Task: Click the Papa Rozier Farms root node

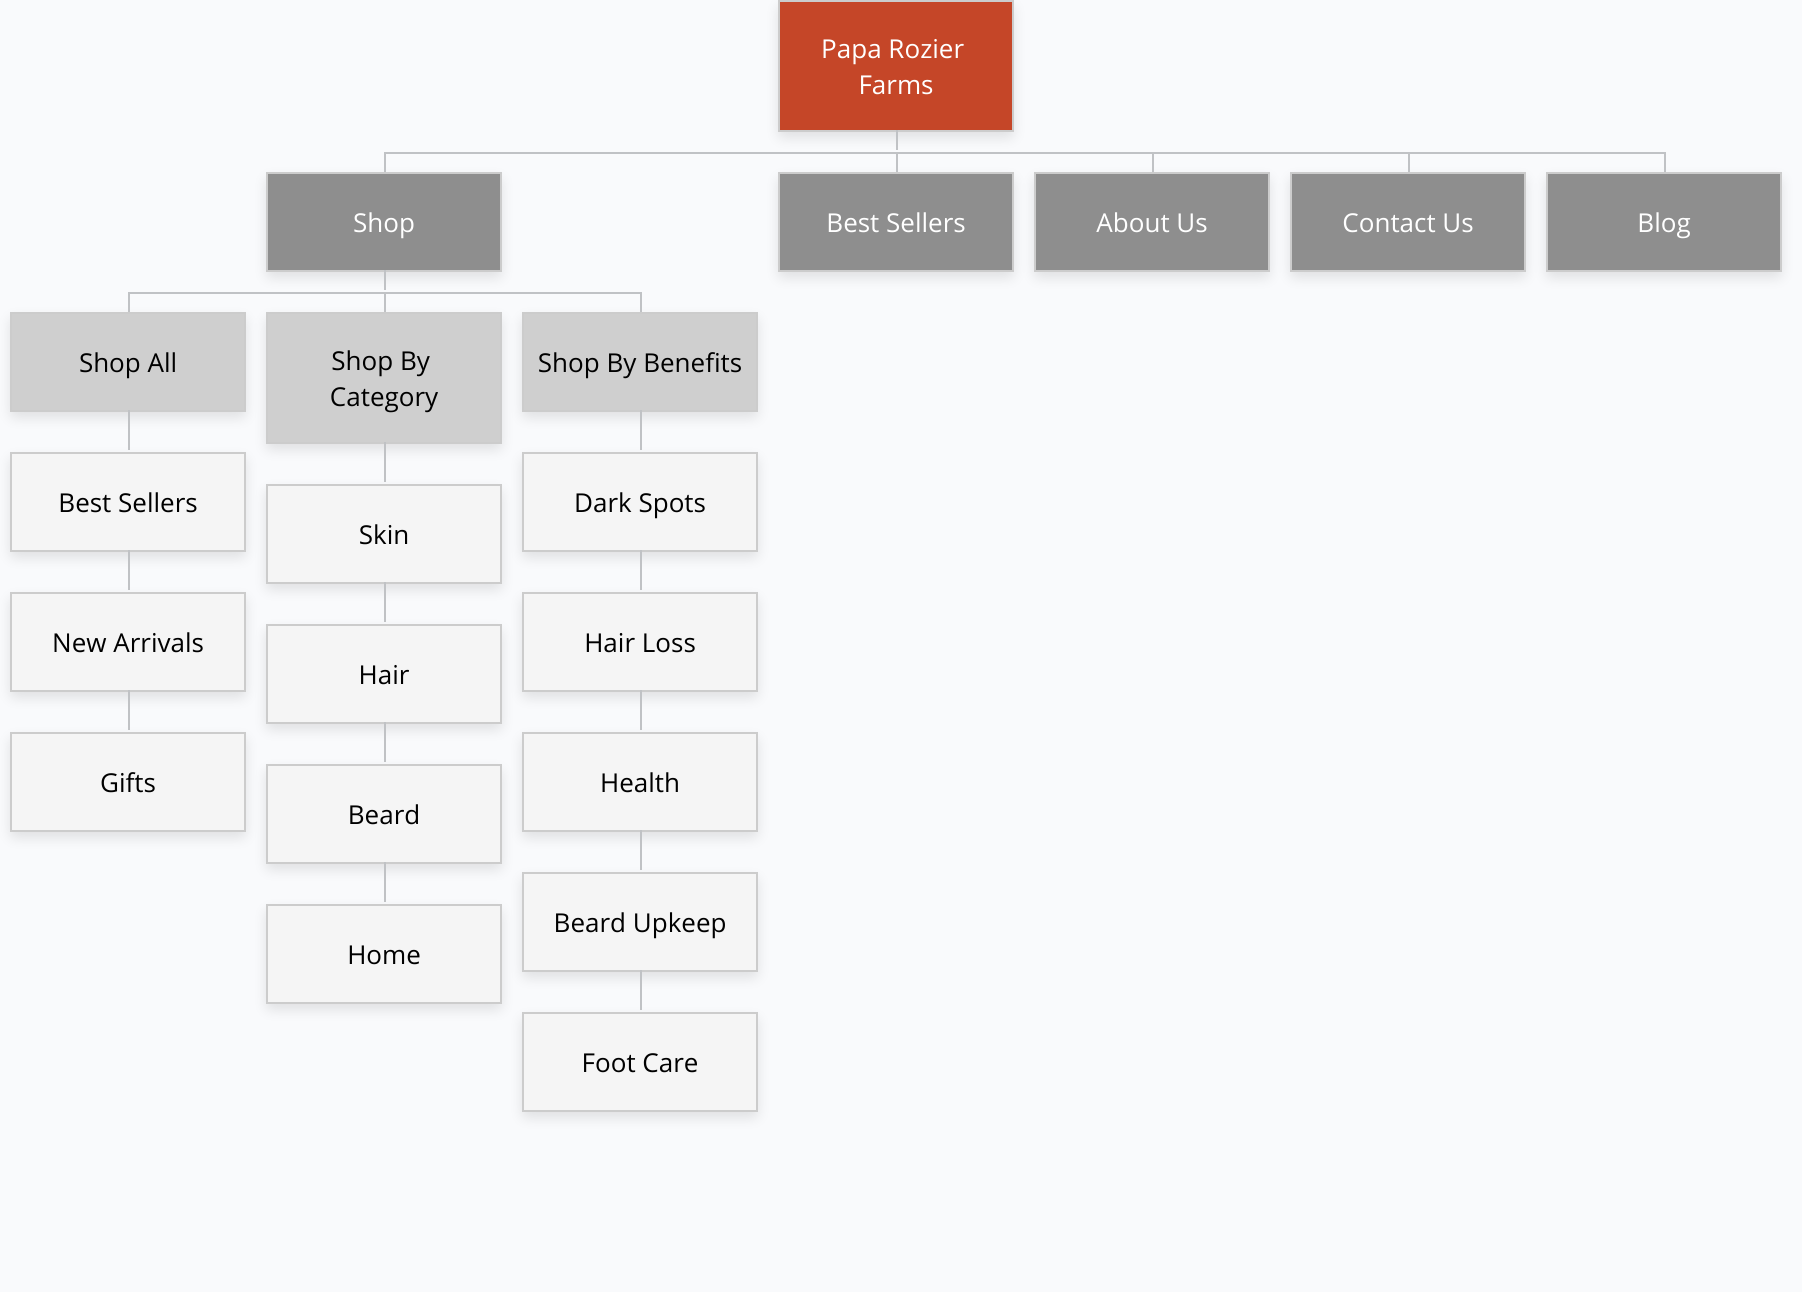Action: [896, 66]
